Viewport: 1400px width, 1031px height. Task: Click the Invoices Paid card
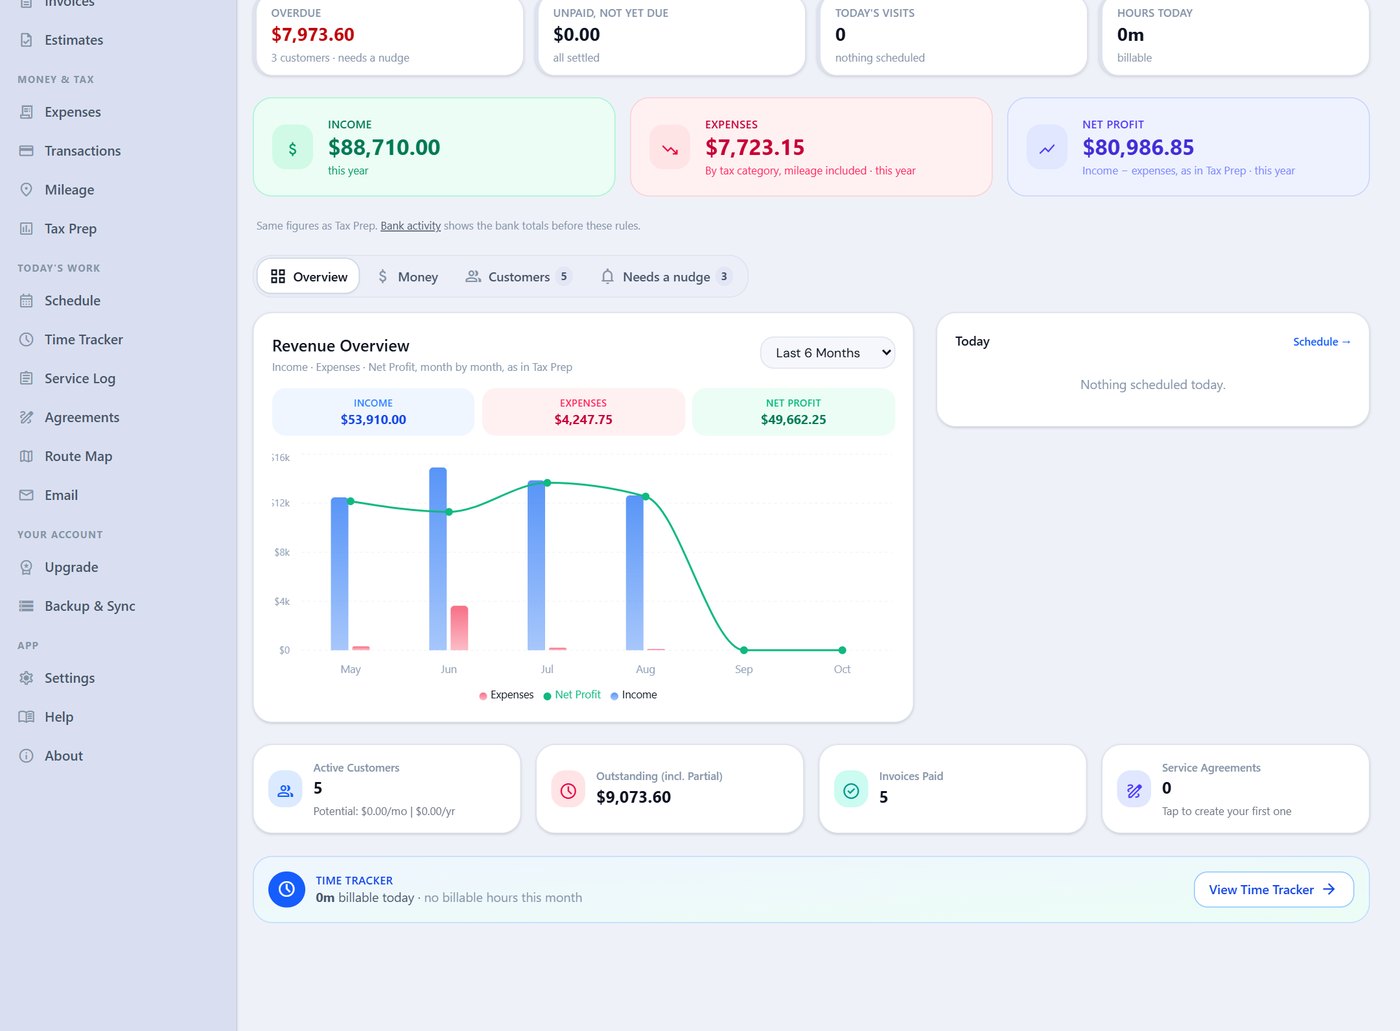pos(952,789)
